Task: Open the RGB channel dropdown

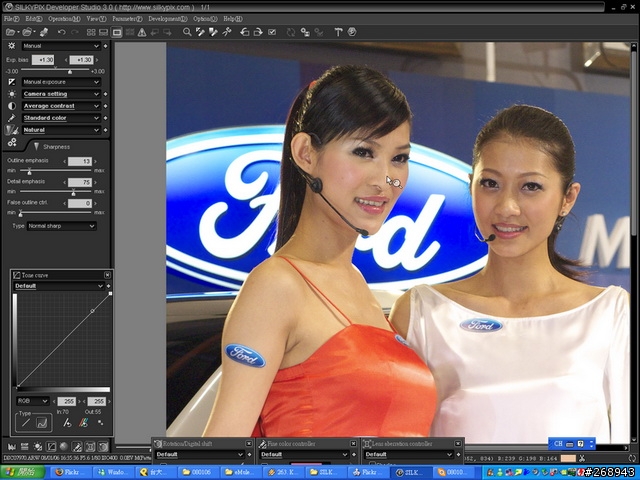Action: pos(33,401)
